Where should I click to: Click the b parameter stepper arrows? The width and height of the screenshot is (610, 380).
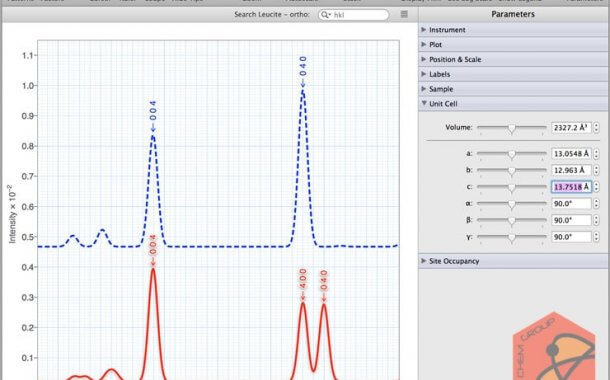[x=596, y=170]
